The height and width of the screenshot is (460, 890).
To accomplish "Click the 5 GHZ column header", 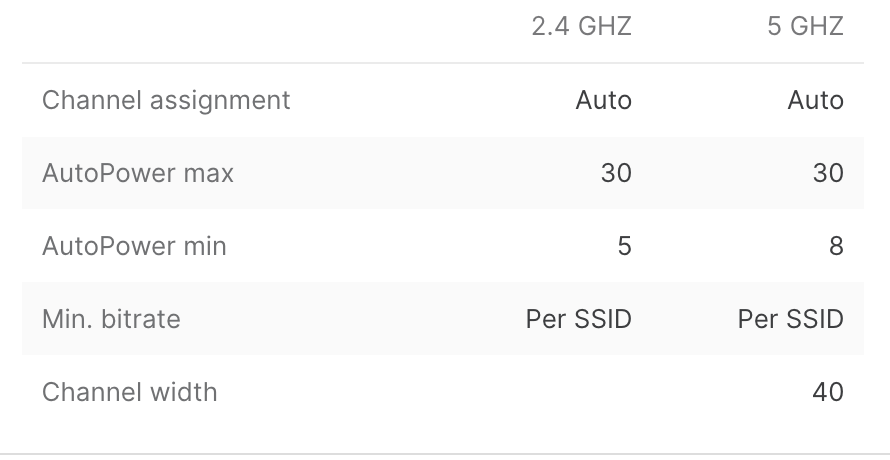I will click(x=805, y=27).
